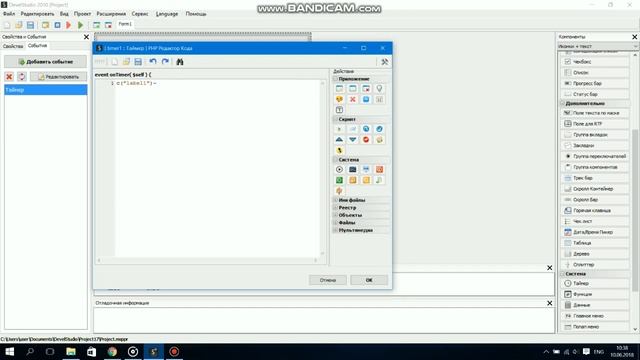The height and width of the screenshot is (360, 640).
Task: Click the add form icon in main toolbar
Action: (x=96, y=25)
